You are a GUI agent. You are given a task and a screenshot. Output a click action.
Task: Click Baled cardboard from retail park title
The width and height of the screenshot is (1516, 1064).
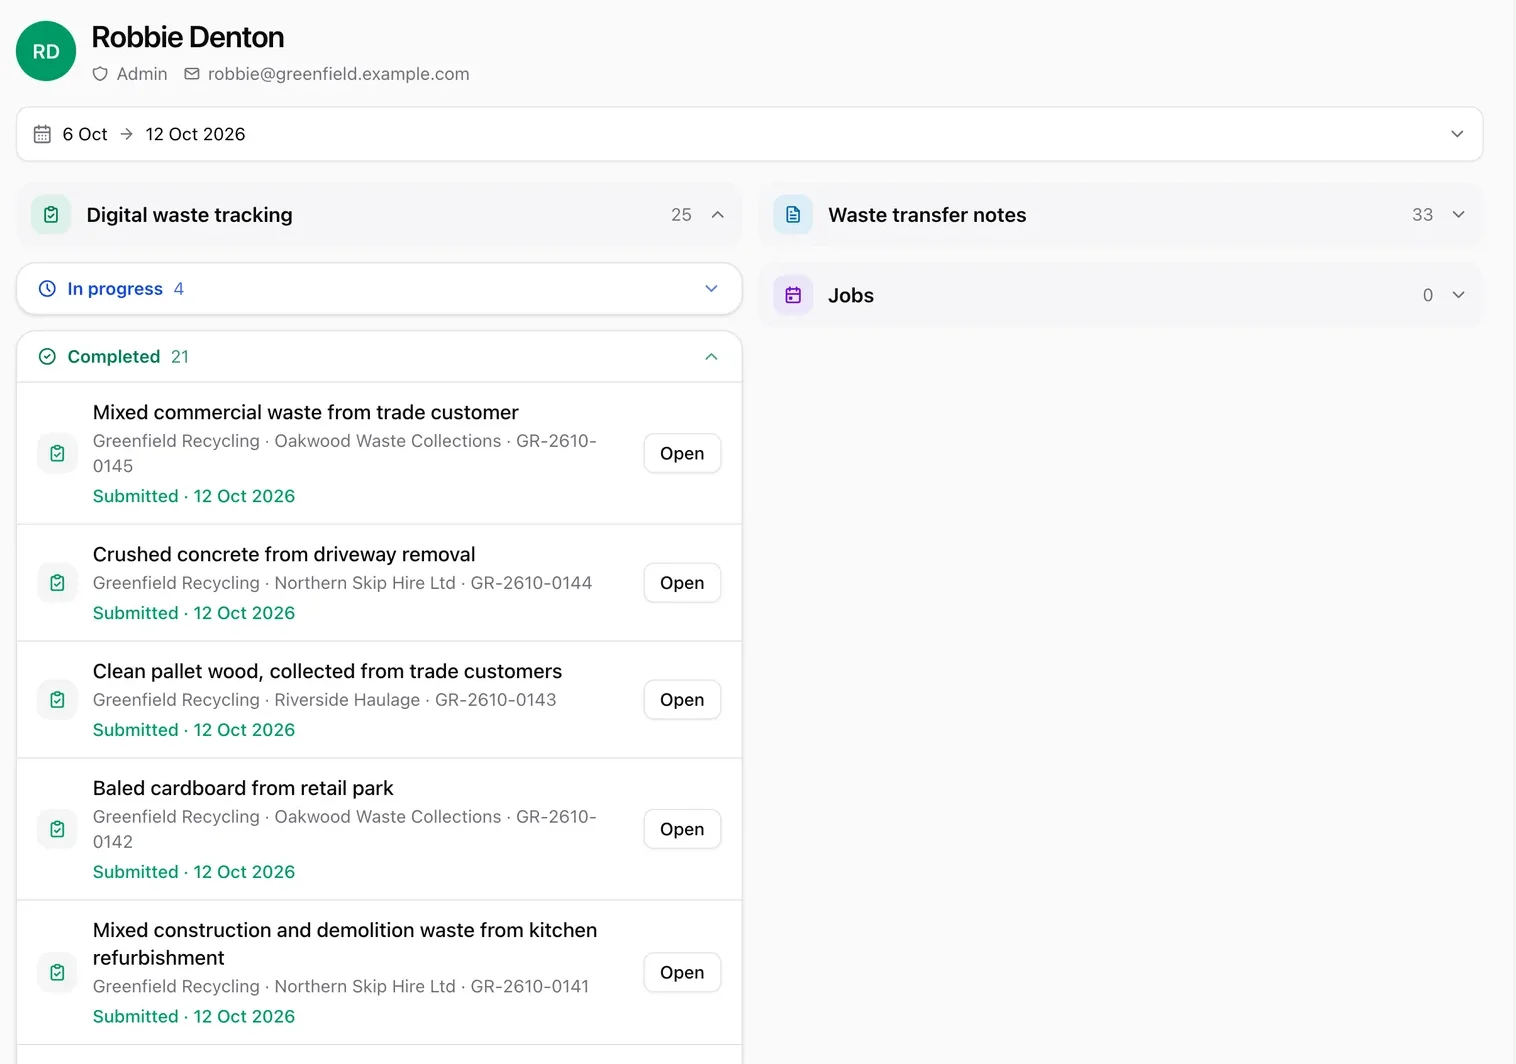coord(243,788)
